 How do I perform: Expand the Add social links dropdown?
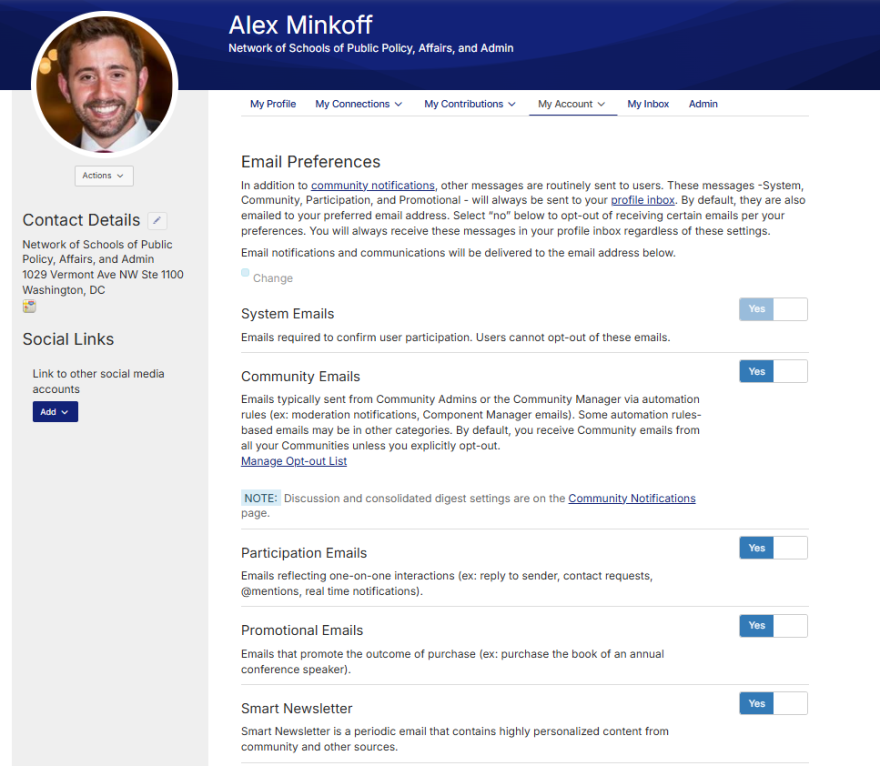(55, 412)
